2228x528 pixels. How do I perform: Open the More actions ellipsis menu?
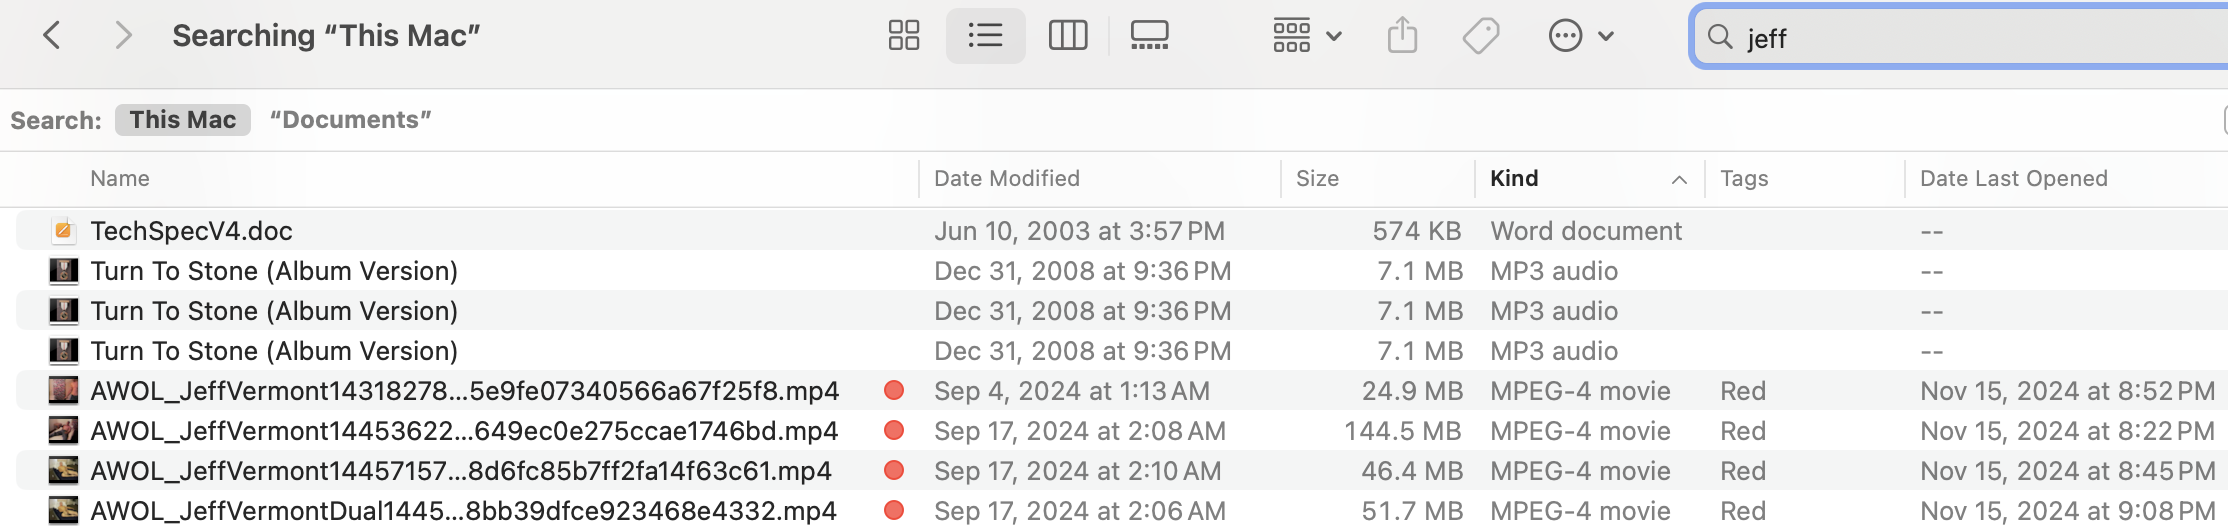click(1580, 36)
